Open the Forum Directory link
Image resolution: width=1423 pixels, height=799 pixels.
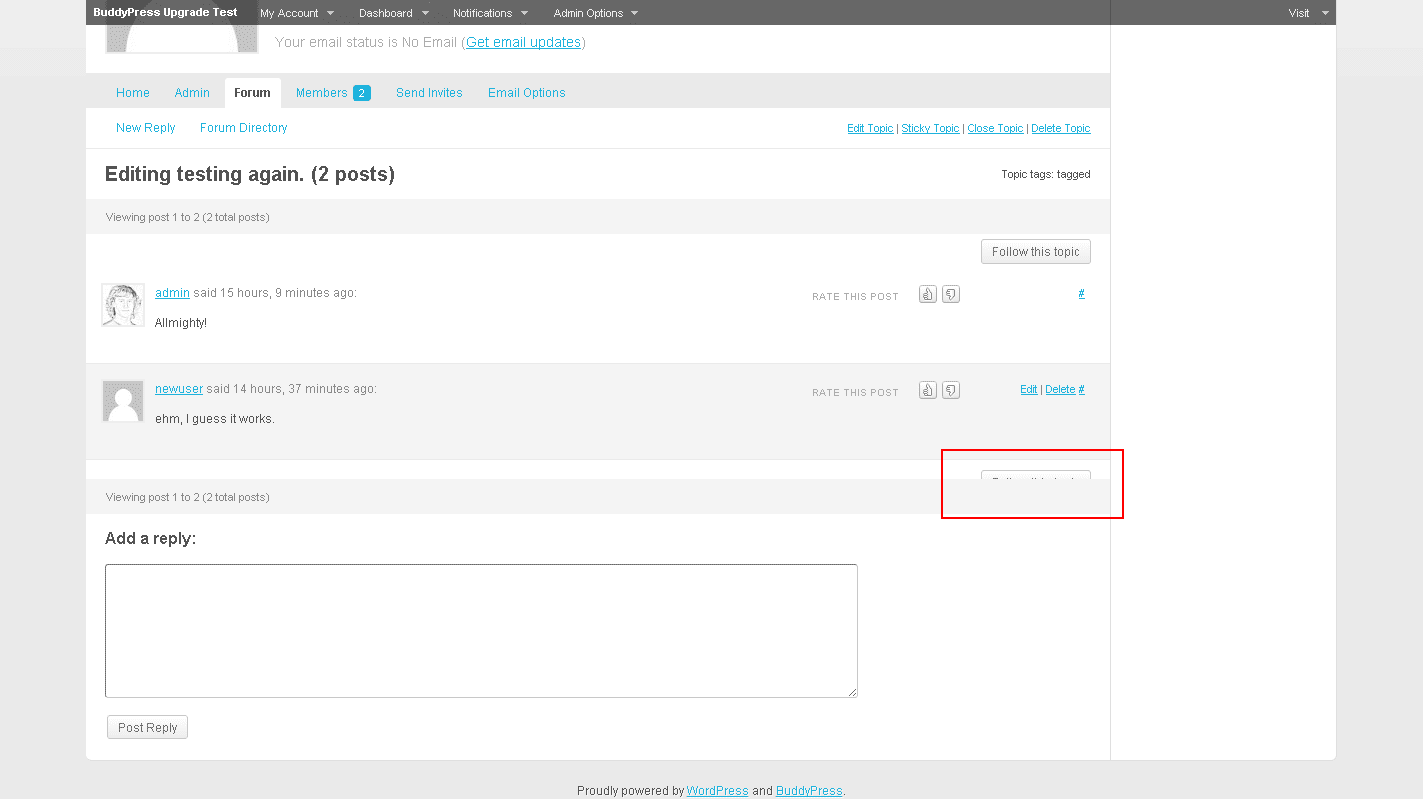click(243, 128)
